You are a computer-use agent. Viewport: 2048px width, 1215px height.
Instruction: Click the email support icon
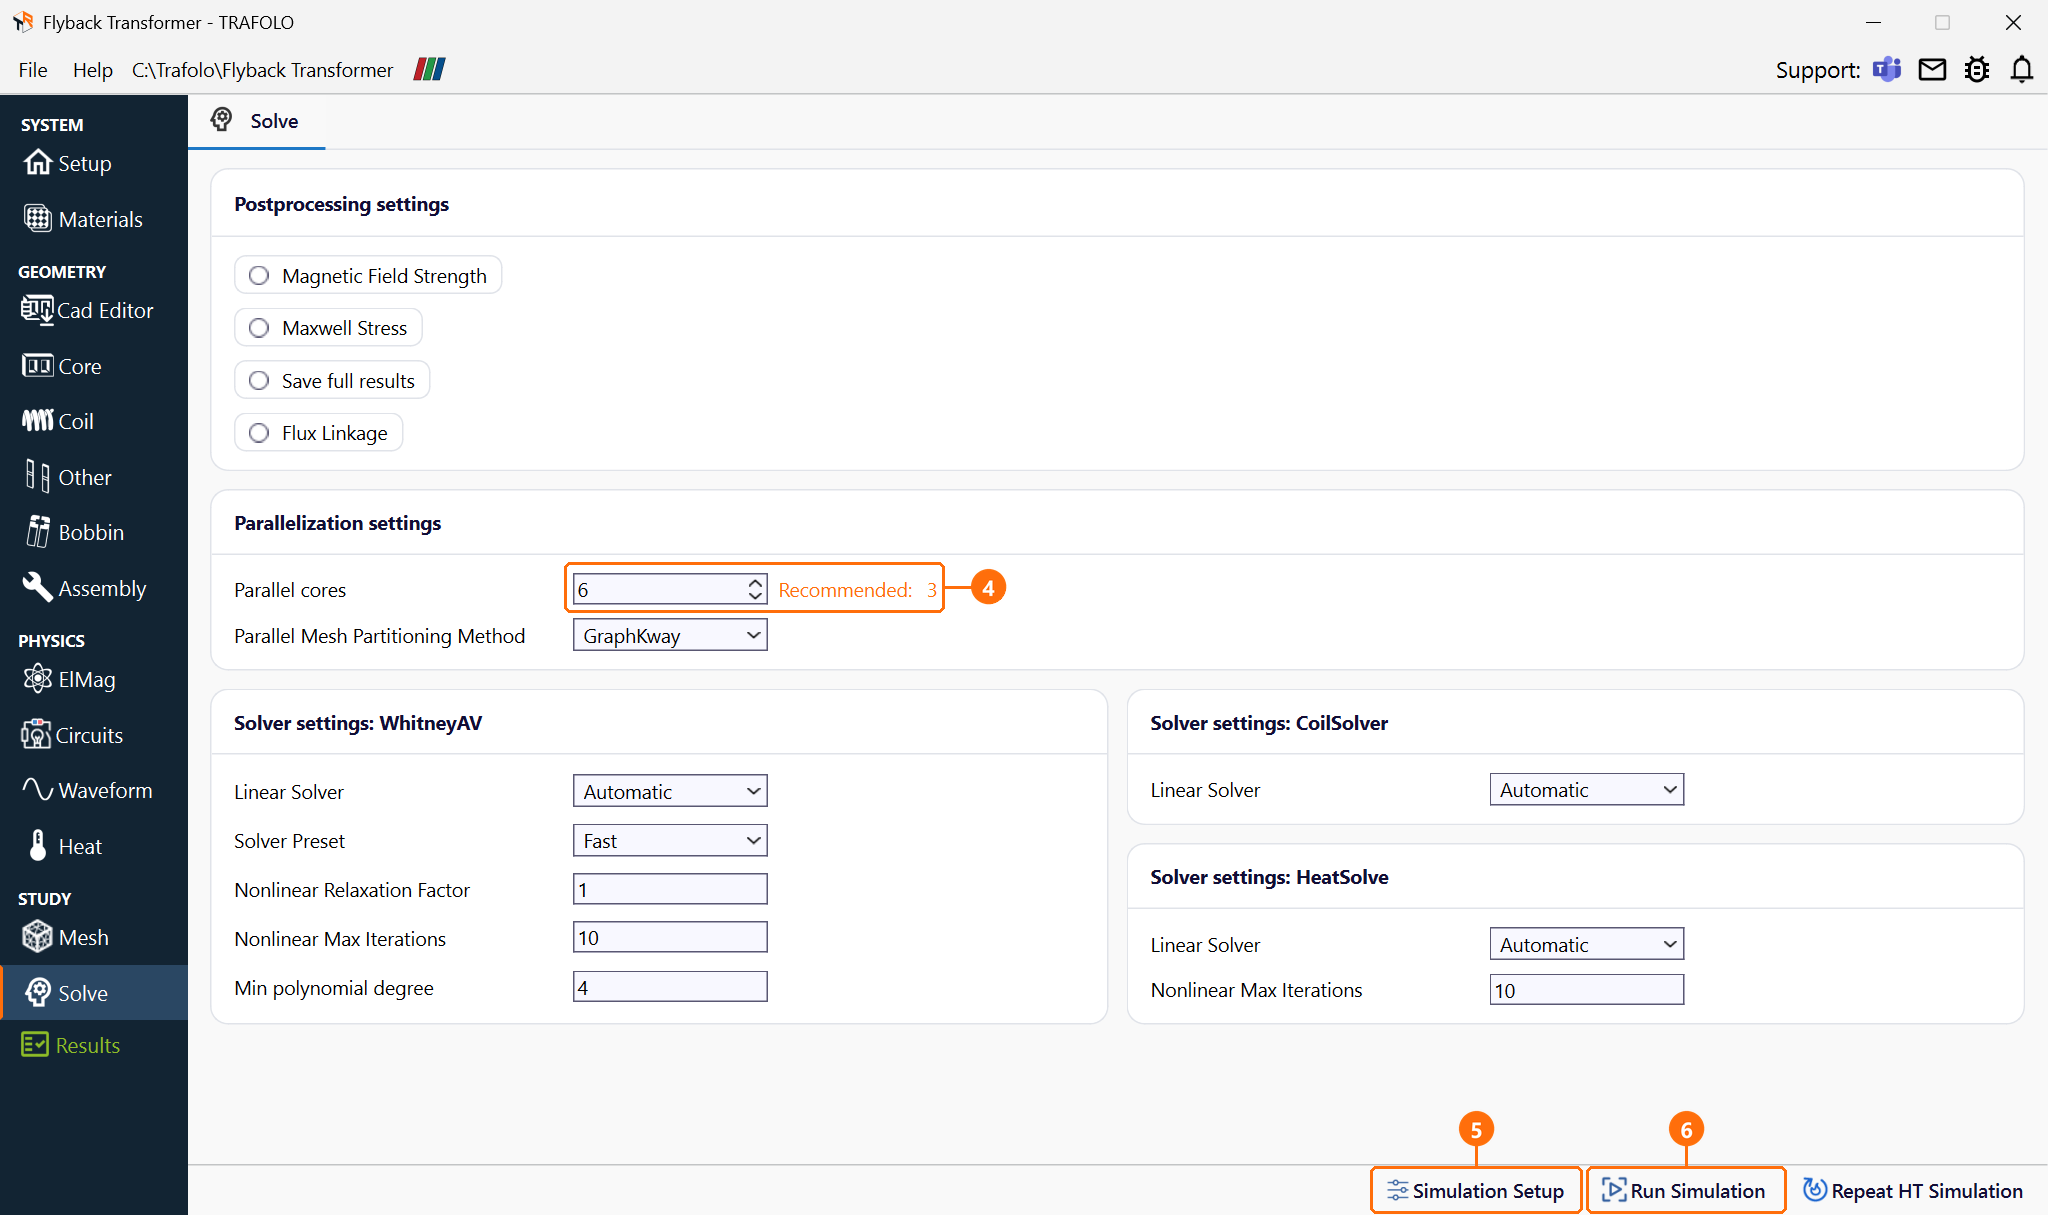[x=1932, y=69]
